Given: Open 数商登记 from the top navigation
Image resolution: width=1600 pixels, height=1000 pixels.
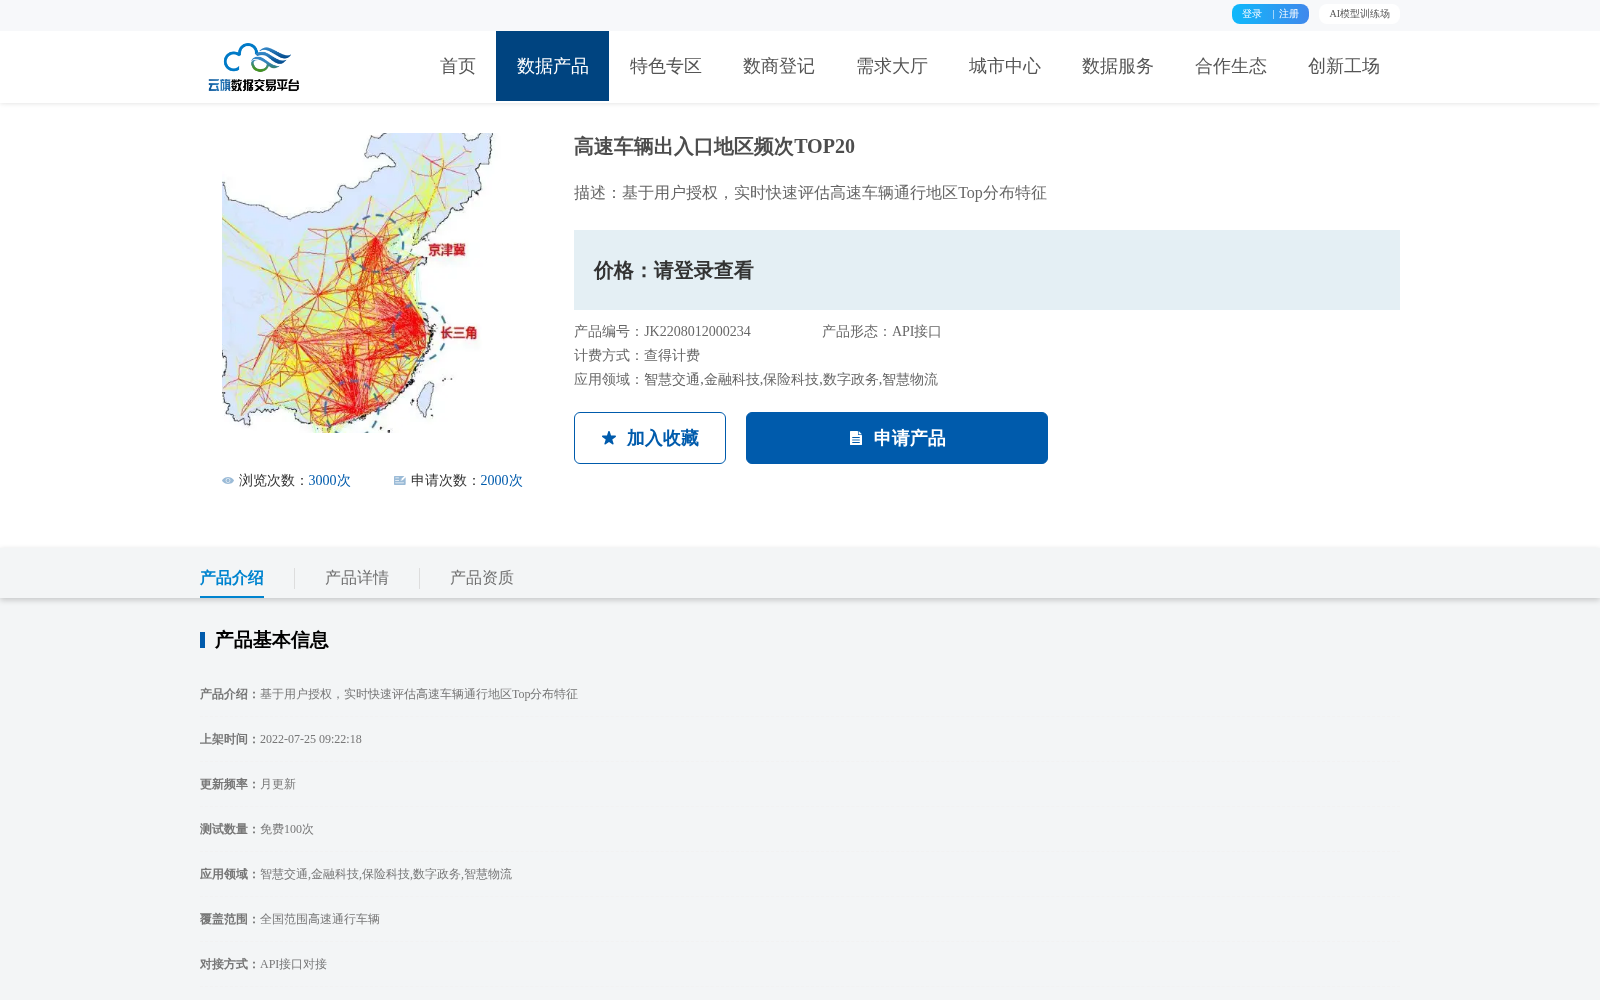Looking at the screenshot, I should [x=779, y=66].
